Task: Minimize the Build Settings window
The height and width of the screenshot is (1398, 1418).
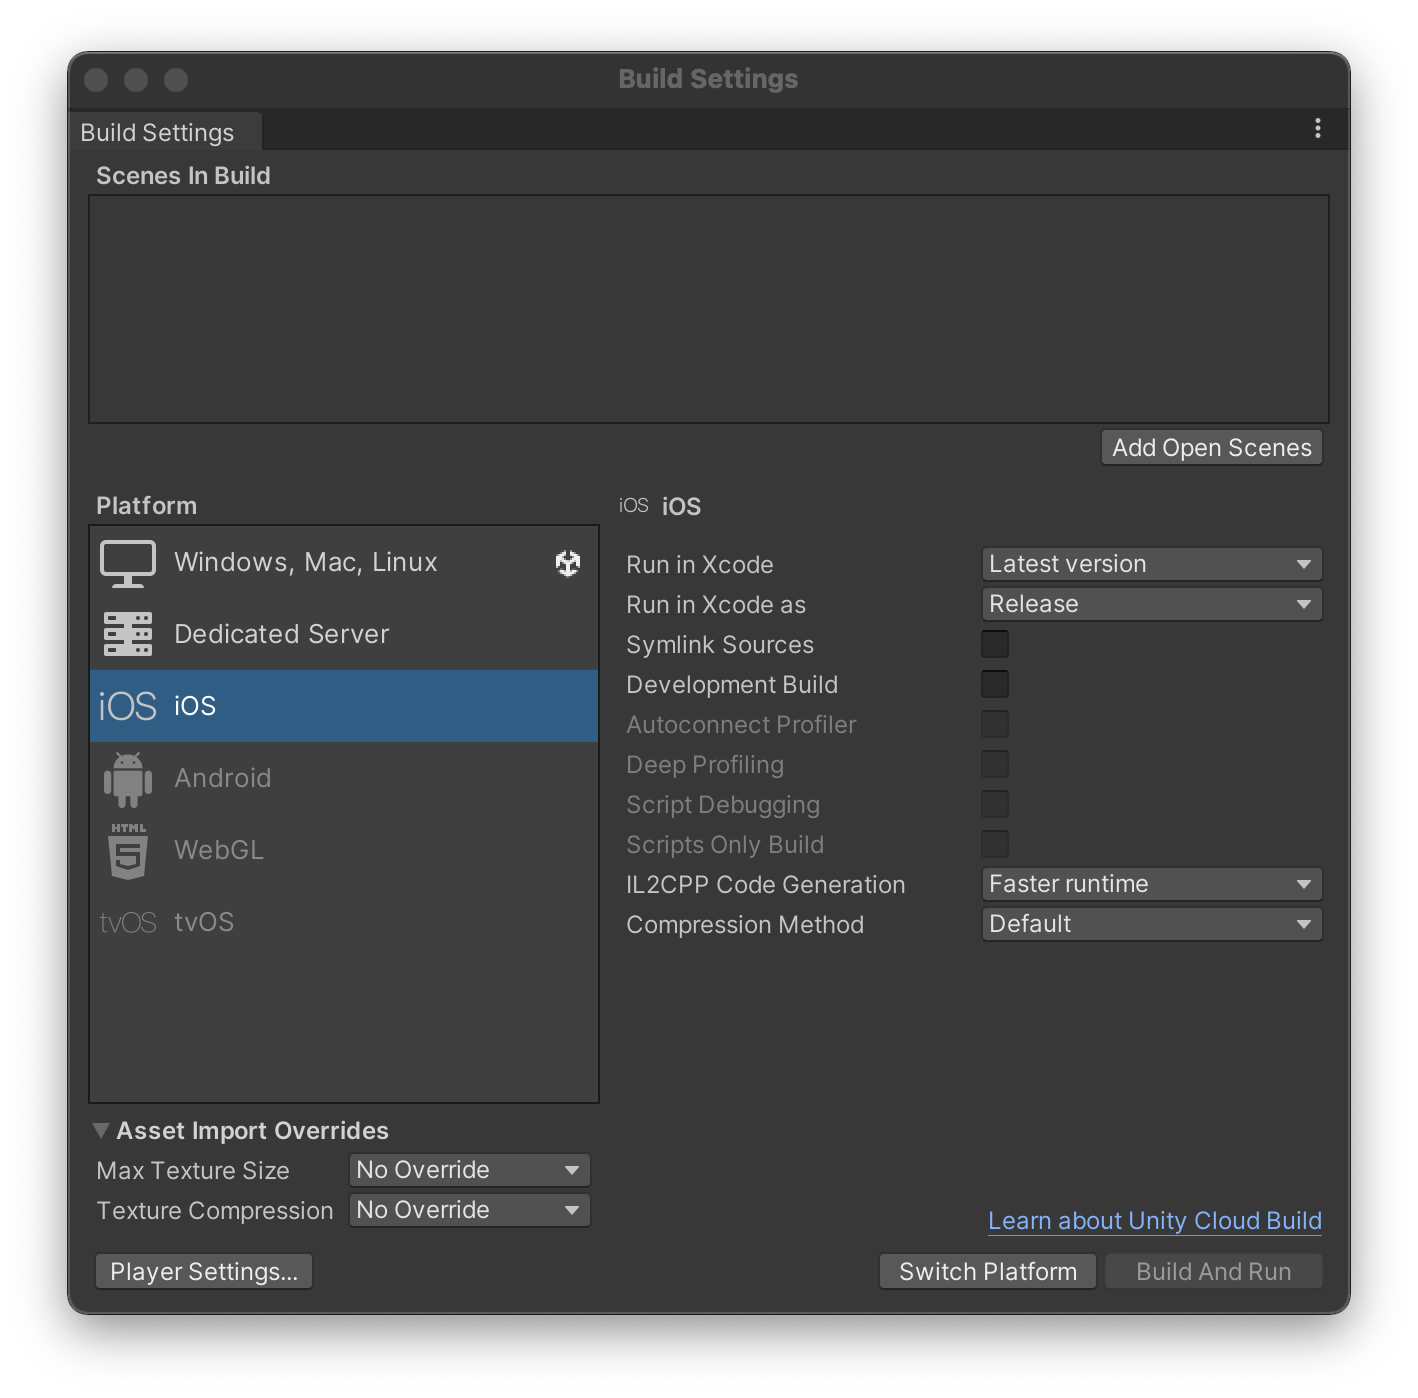Action: point(136,80)
